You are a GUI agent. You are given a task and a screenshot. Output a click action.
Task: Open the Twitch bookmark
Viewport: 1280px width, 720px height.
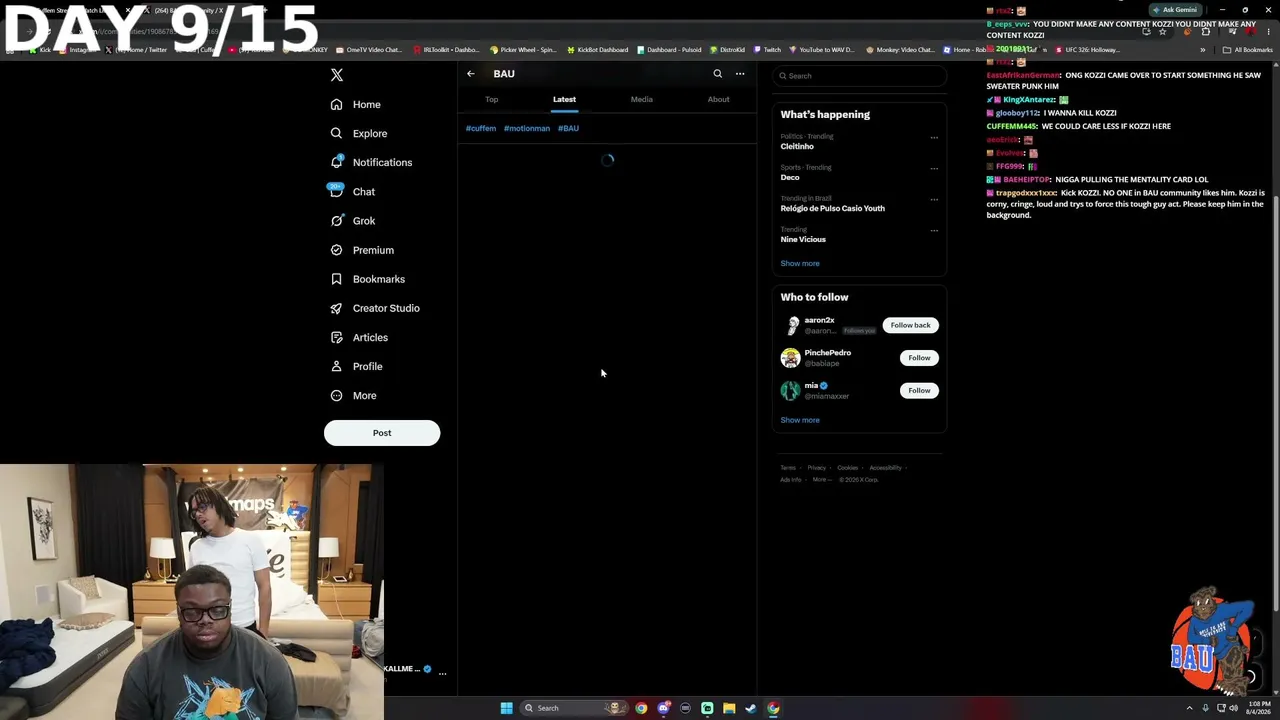(768, 50)
